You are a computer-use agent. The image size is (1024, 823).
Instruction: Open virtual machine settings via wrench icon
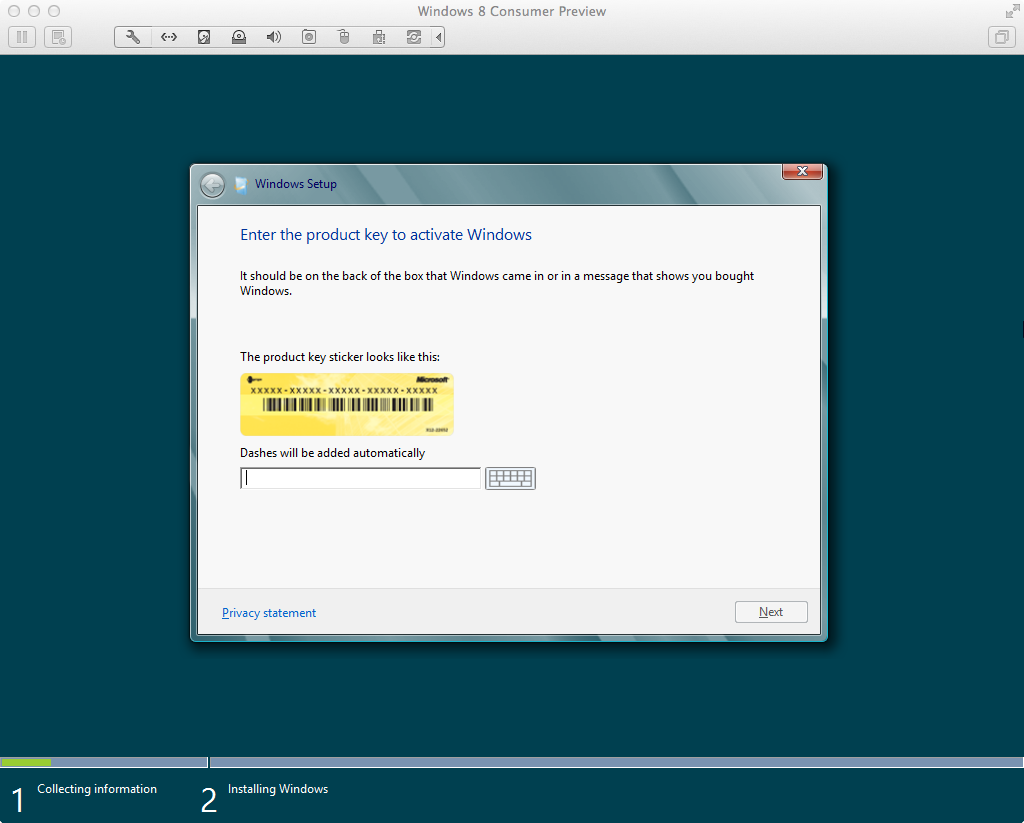point(132,36)
